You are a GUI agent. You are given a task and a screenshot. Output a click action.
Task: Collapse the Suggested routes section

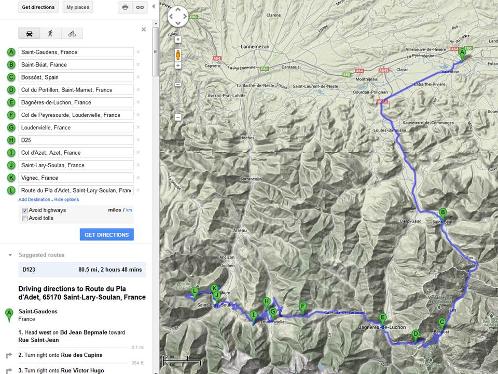[x=10, y=255]
